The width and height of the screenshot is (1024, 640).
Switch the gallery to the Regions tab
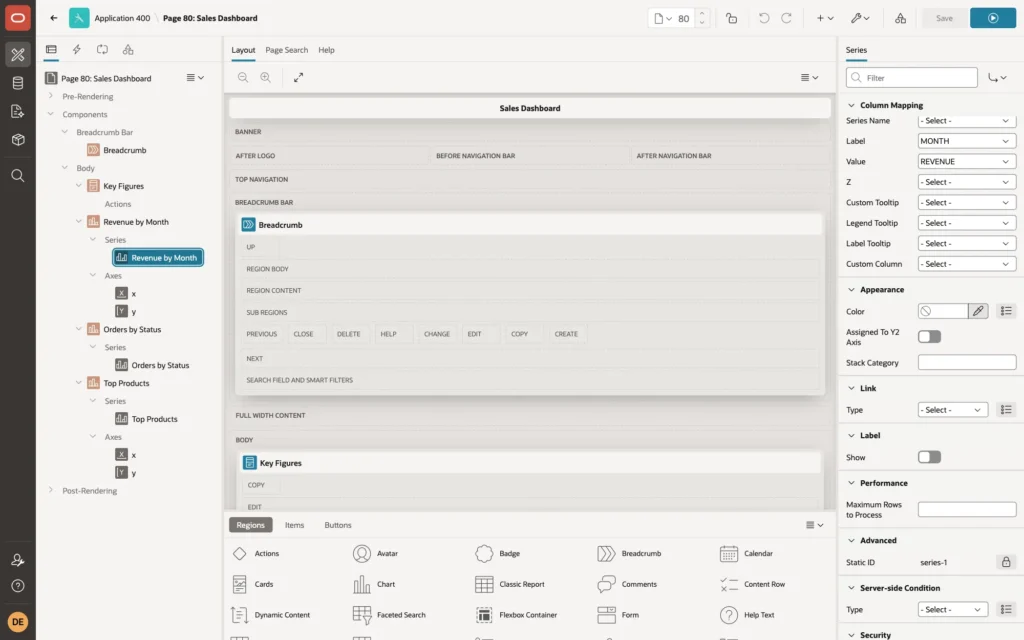coord(250,525)
